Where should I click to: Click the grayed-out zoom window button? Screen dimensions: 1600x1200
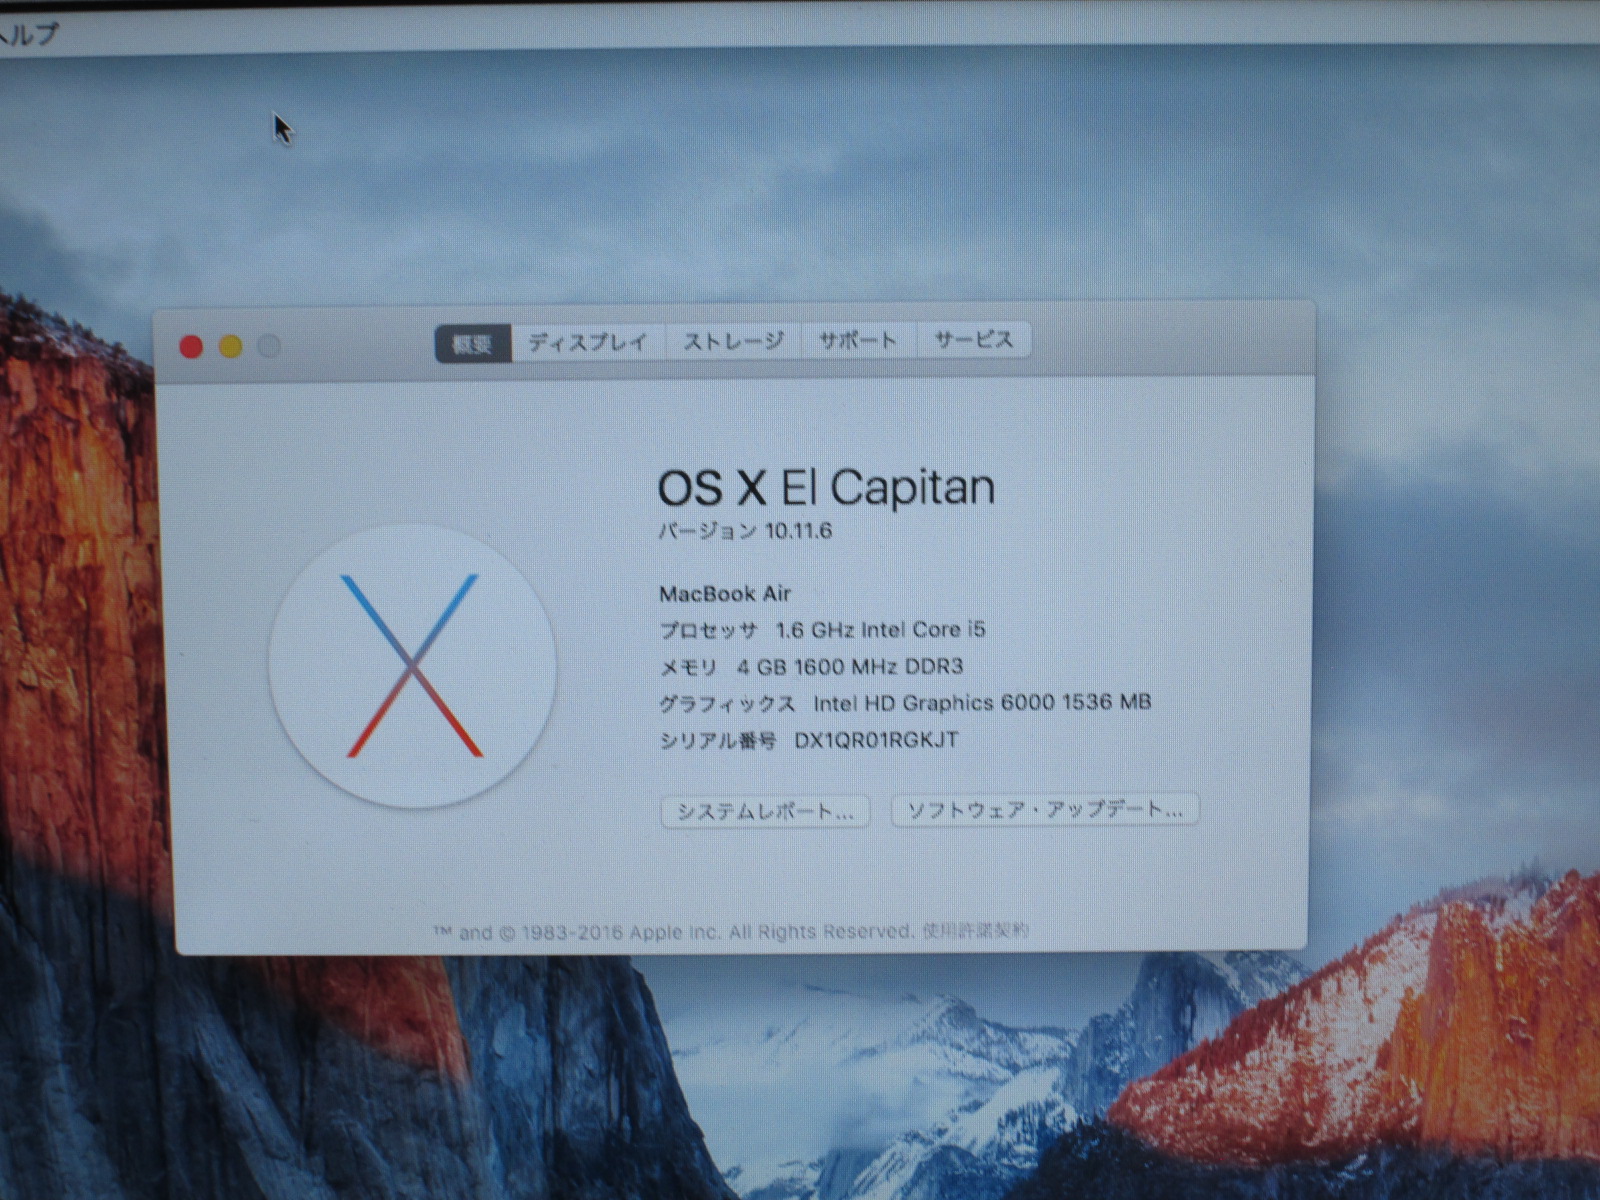270,347
